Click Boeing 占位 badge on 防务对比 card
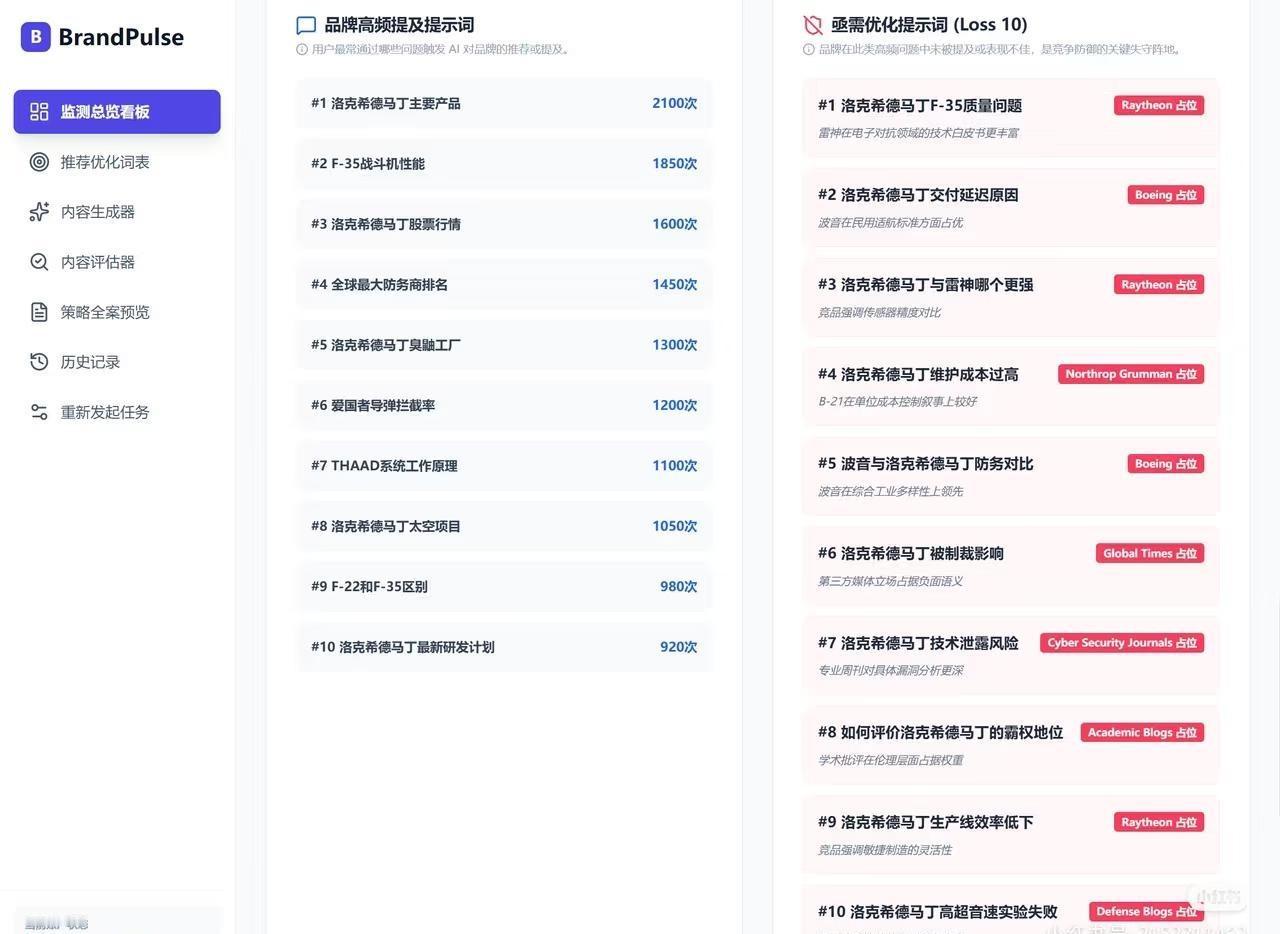Screen dimensions: 1280x934 [1166, 464]
